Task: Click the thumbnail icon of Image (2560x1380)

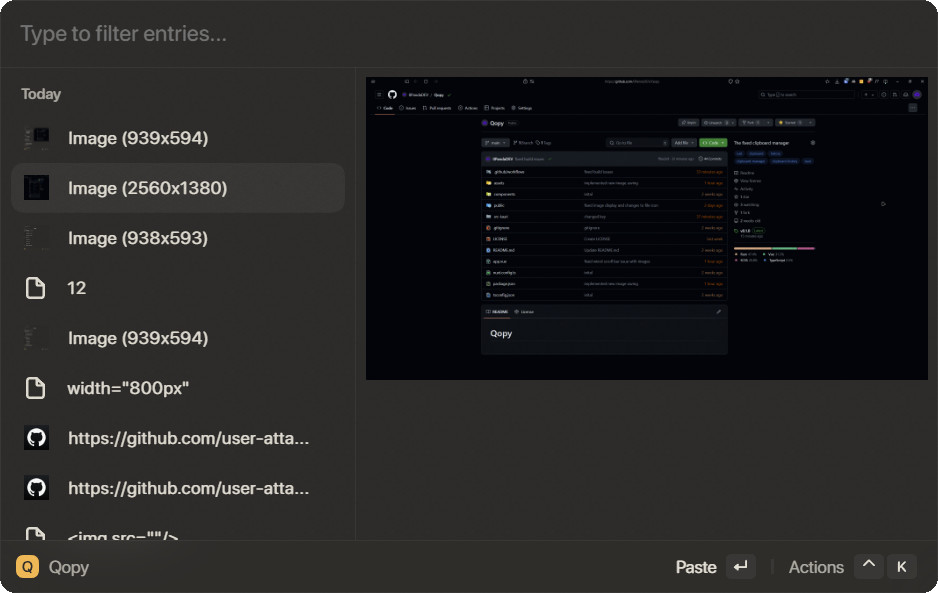Action: (x=36, y=188)
